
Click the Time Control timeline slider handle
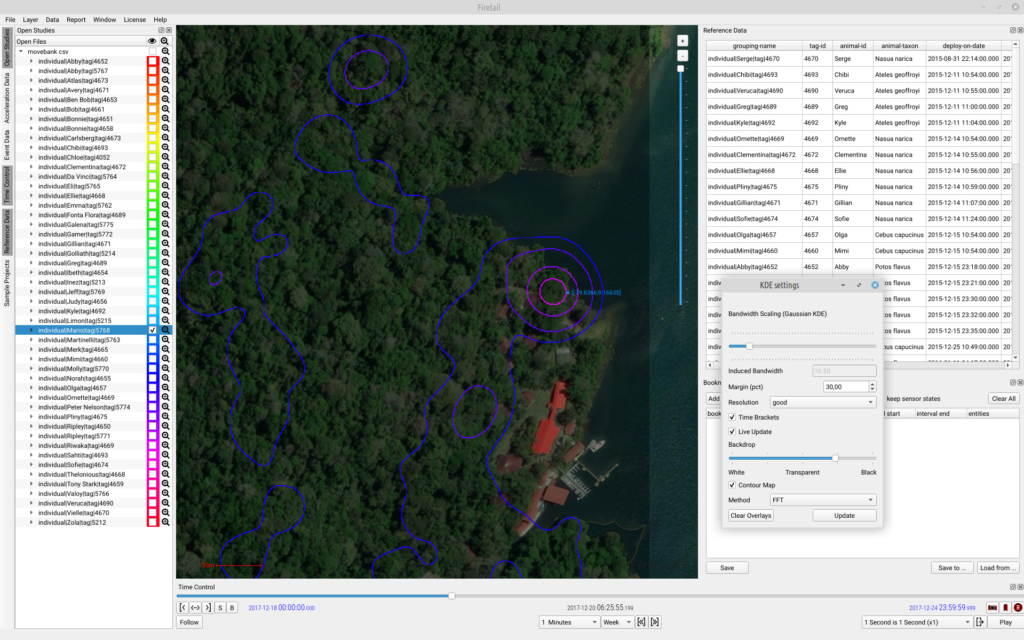[x=451, y=596]
